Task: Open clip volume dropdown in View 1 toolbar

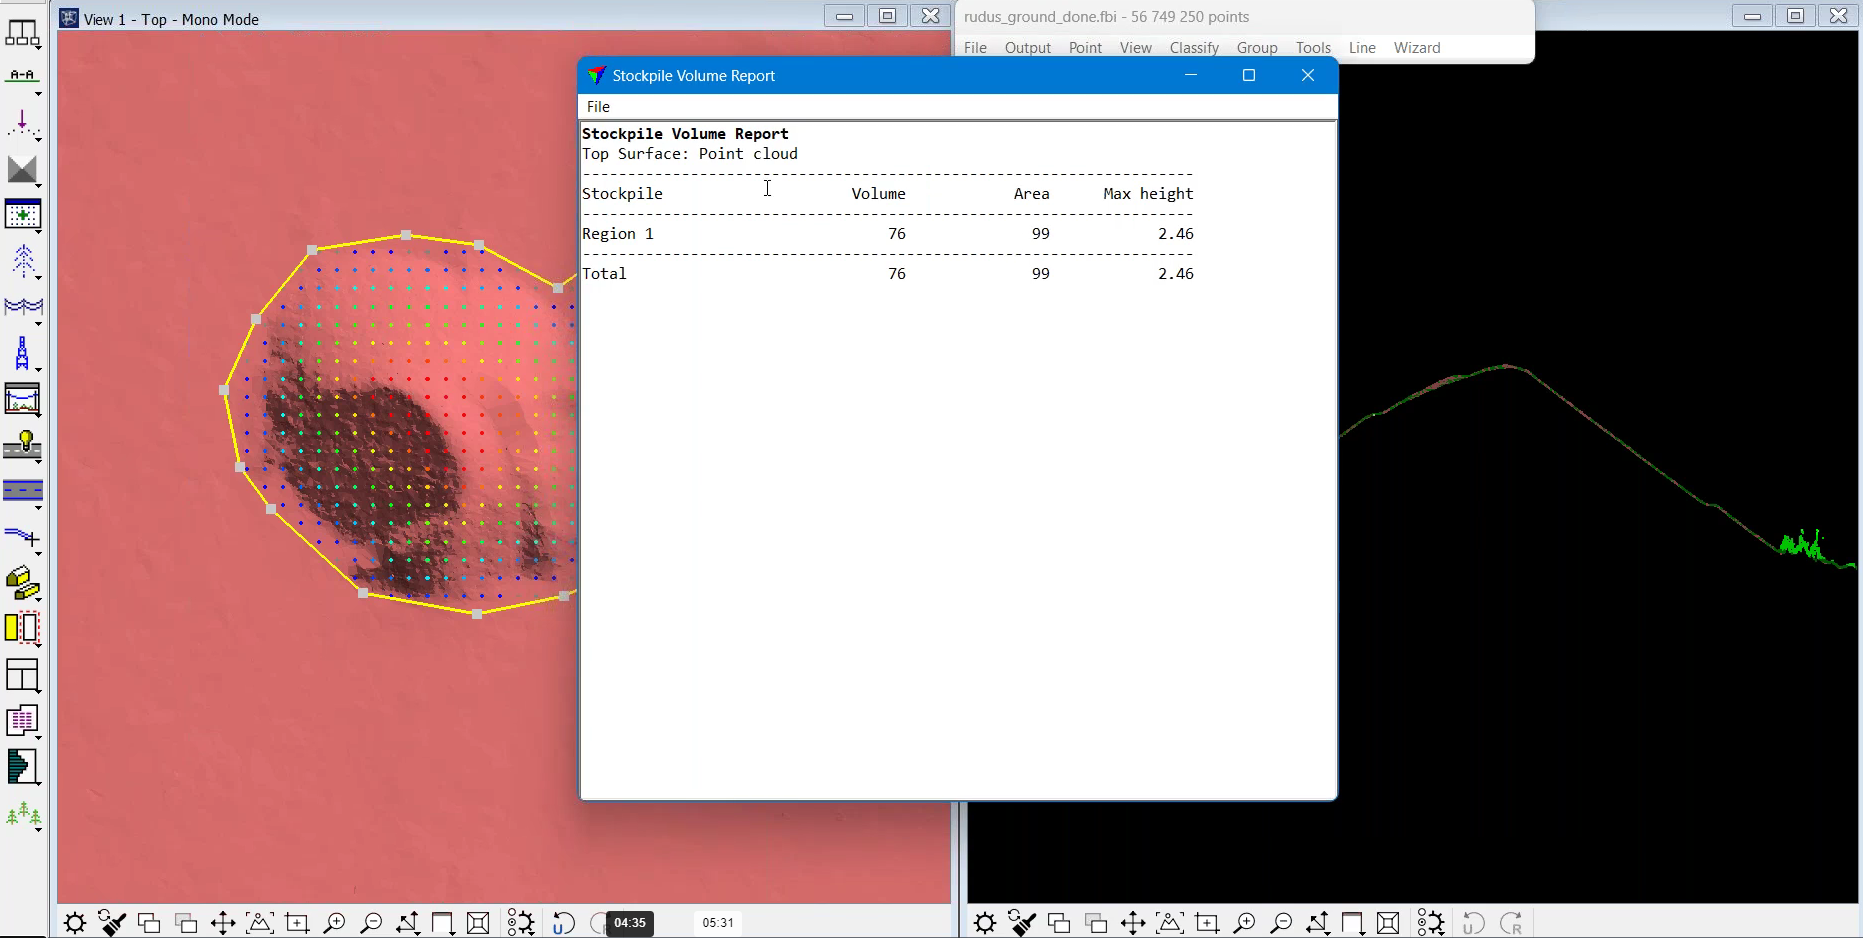Action: coord(443,923)
